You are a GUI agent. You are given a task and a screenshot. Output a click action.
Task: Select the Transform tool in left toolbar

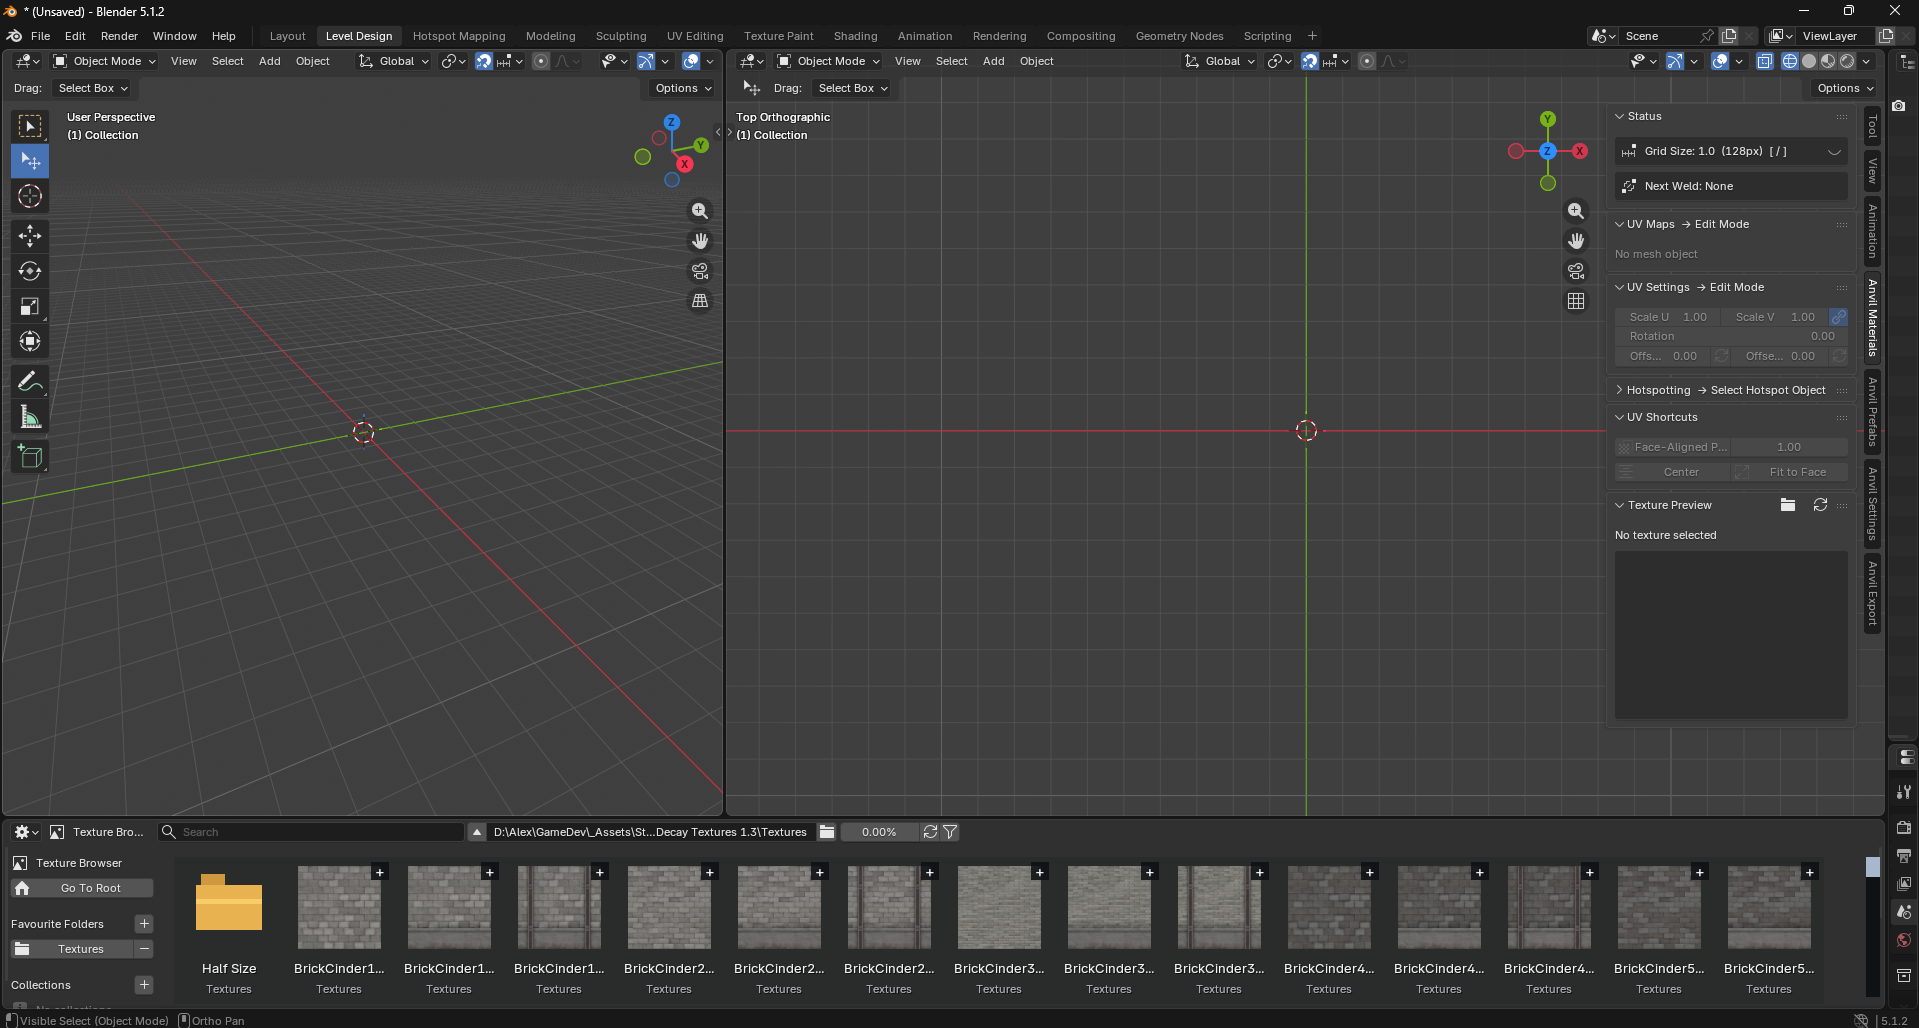[30, 341]
